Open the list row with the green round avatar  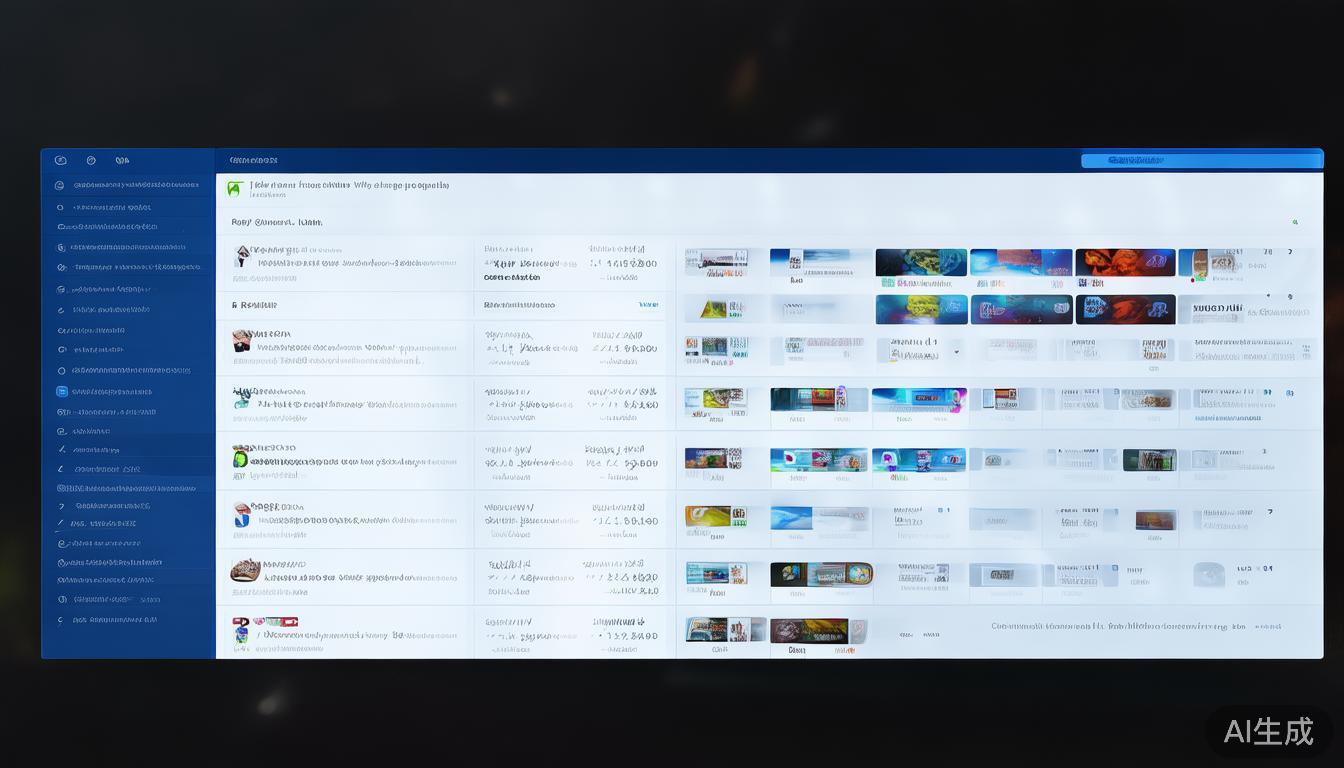(240, 458)
